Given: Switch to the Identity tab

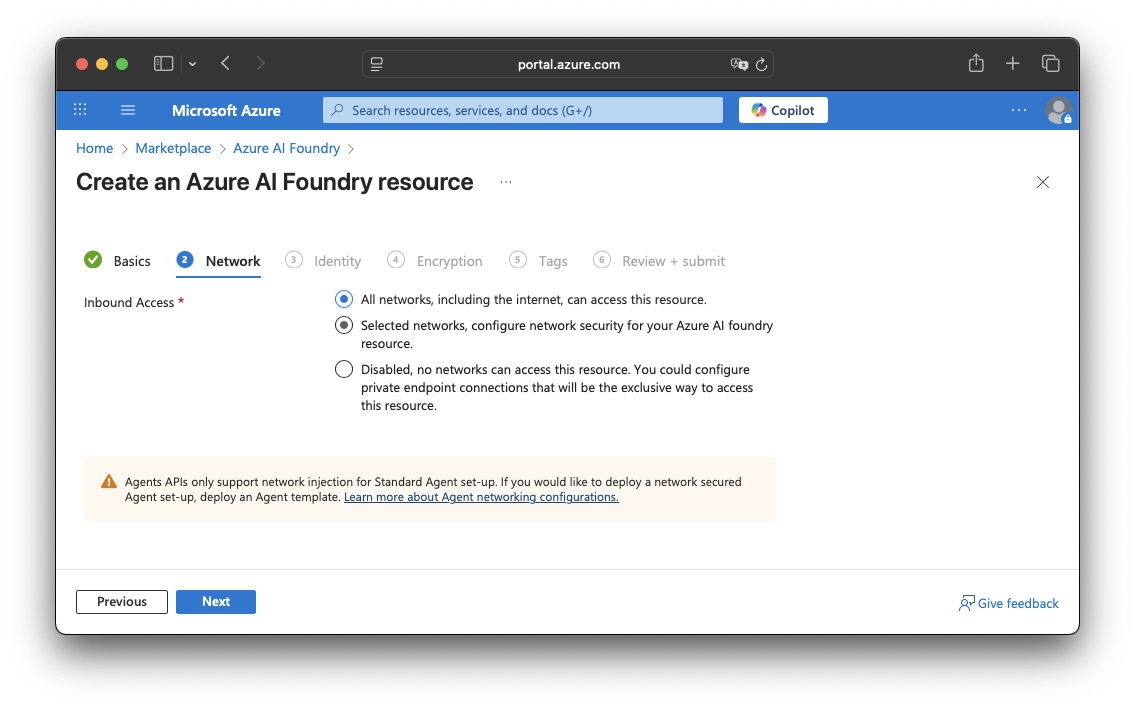Looking at the screenshot, I should 323,261.
